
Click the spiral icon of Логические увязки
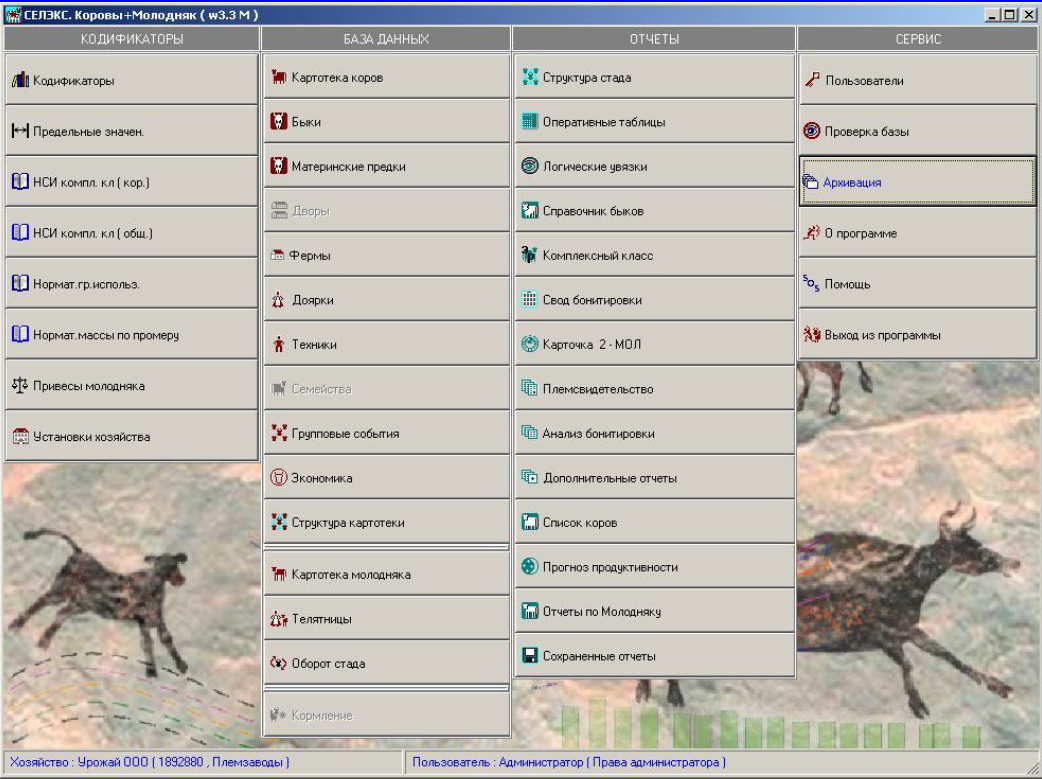[530, 166]
